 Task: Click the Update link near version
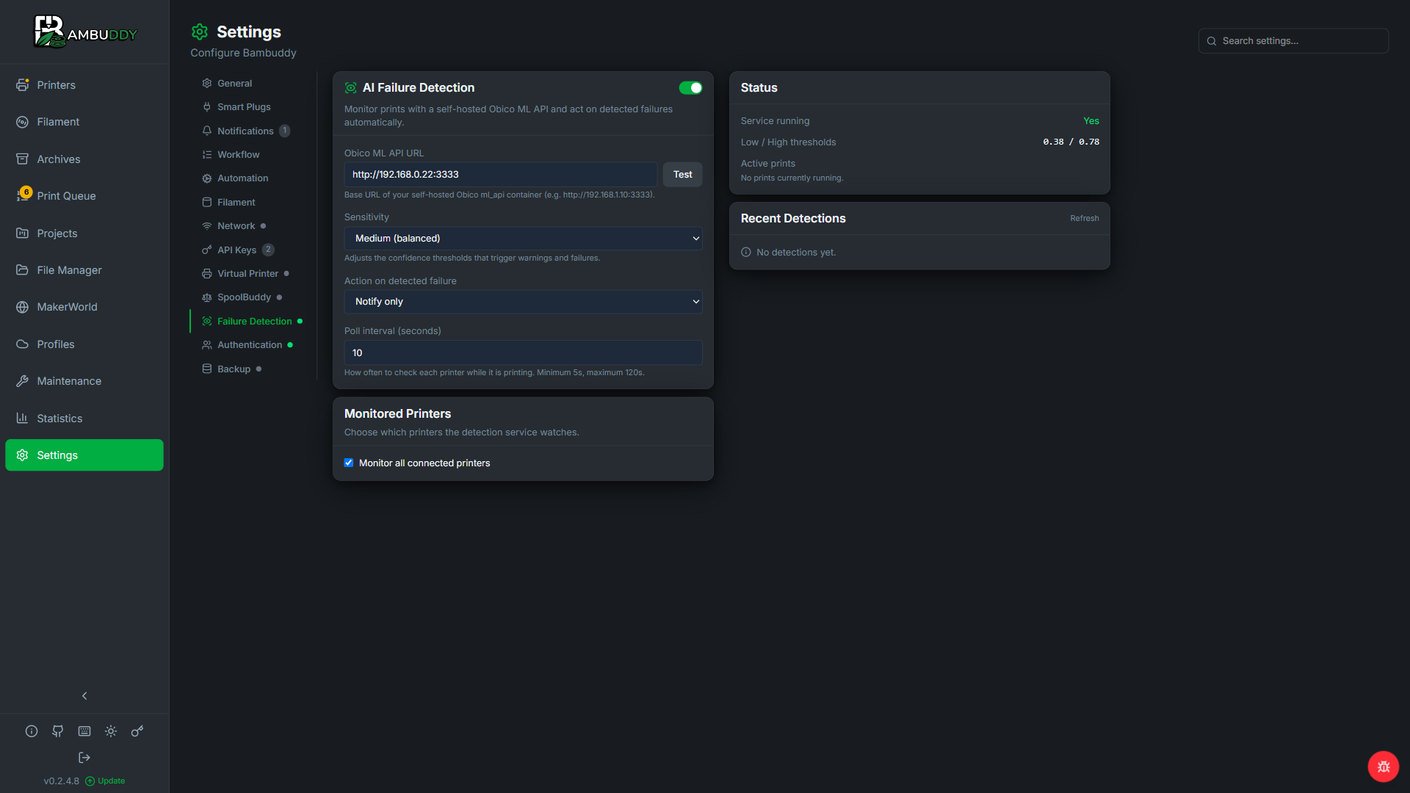[105, 781]
